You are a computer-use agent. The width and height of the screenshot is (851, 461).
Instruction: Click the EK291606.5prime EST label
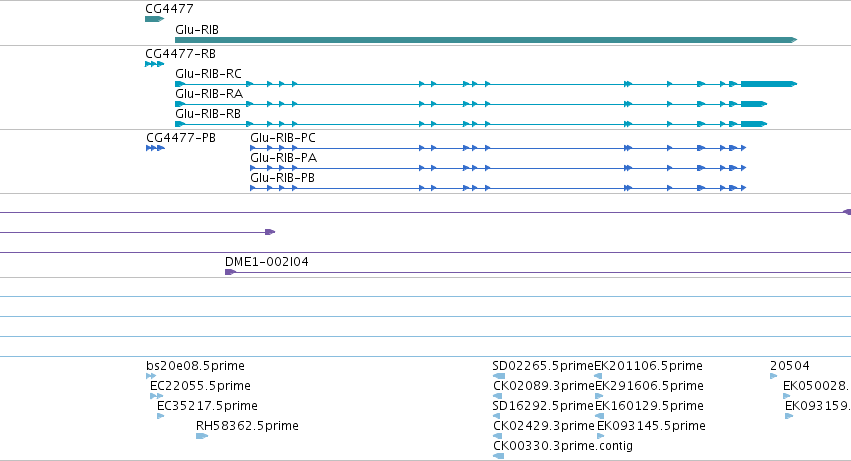tap(650, 386)
